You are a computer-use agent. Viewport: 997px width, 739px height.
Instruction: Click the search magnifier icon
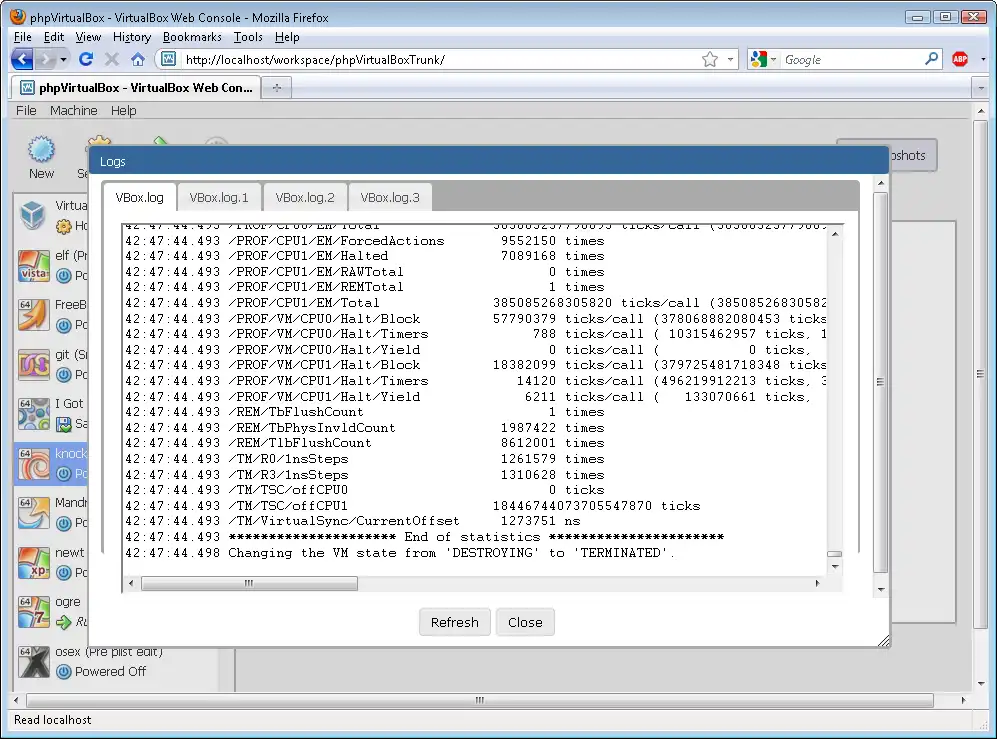[x=932, y=59]
